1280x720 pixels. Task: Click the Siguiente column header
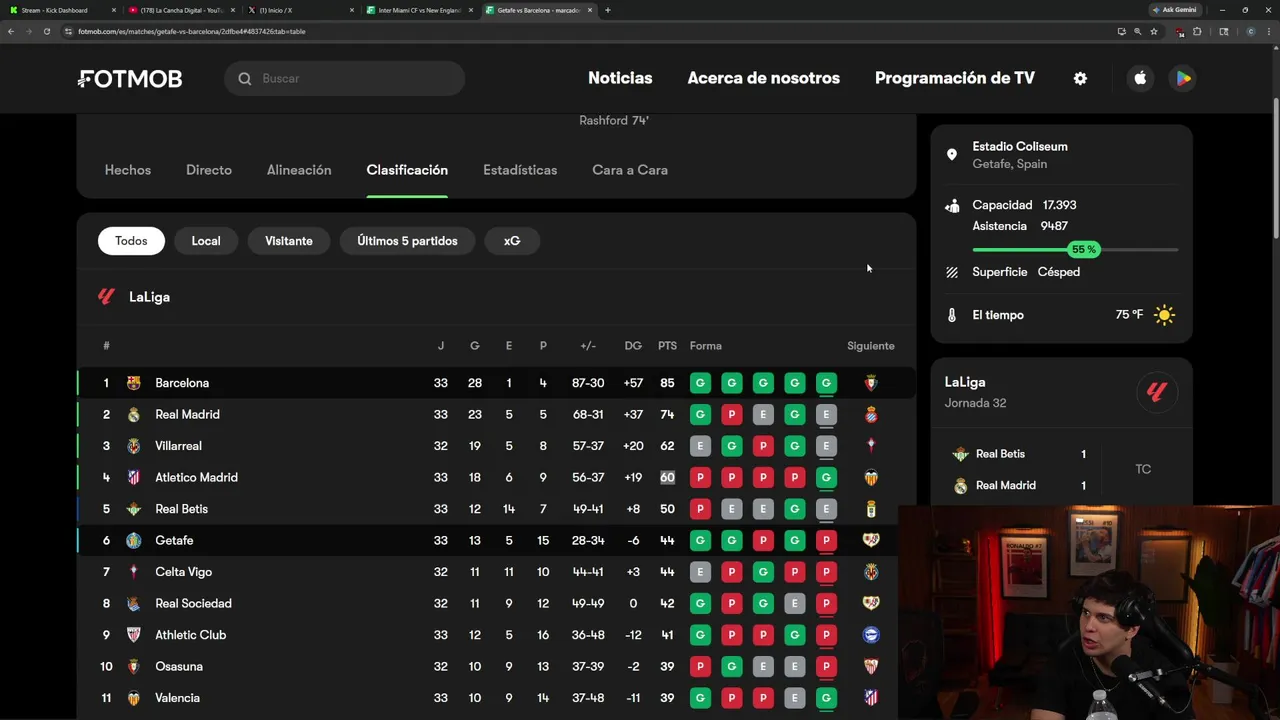coord(871,346)
